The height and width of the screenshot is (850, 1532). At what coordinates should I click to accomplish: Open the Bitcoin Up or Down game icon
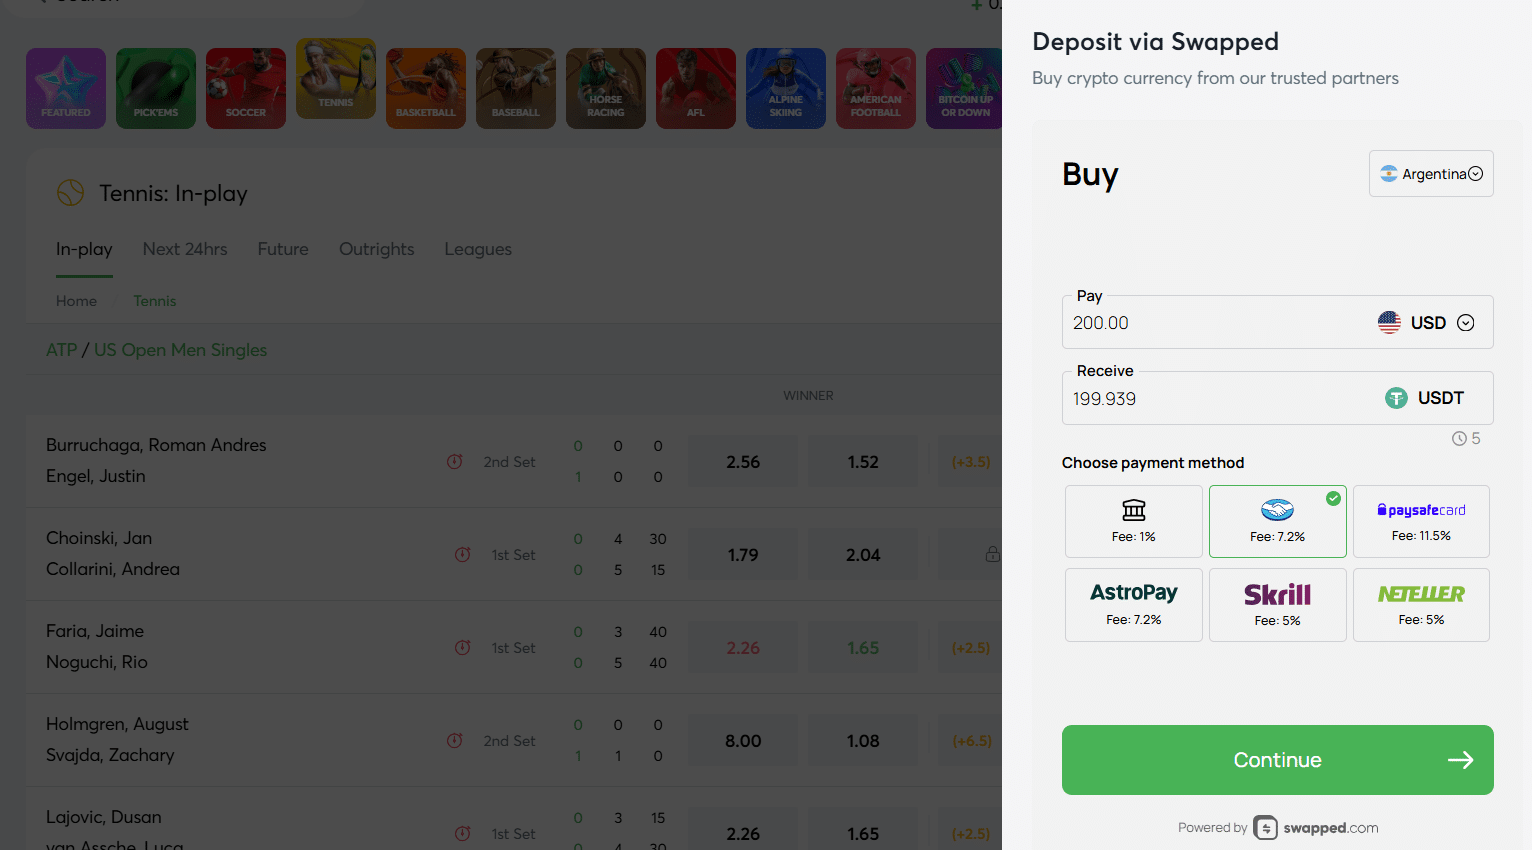(x=965, y=88)
